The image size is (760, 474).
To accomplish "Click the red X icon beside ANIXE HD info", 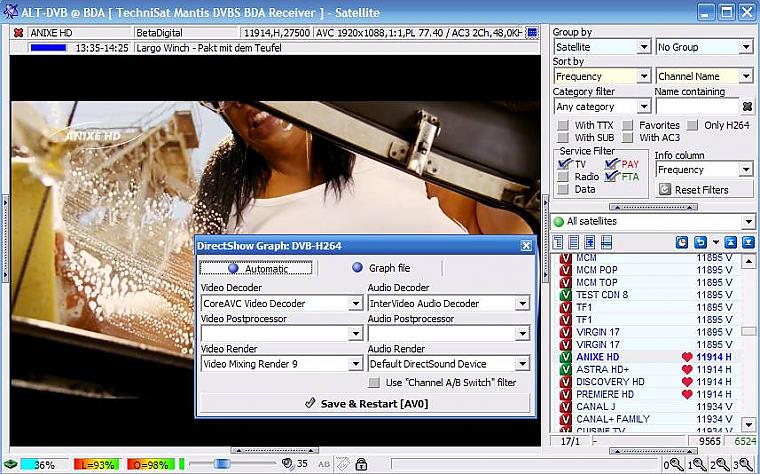I will click(18, 33).
